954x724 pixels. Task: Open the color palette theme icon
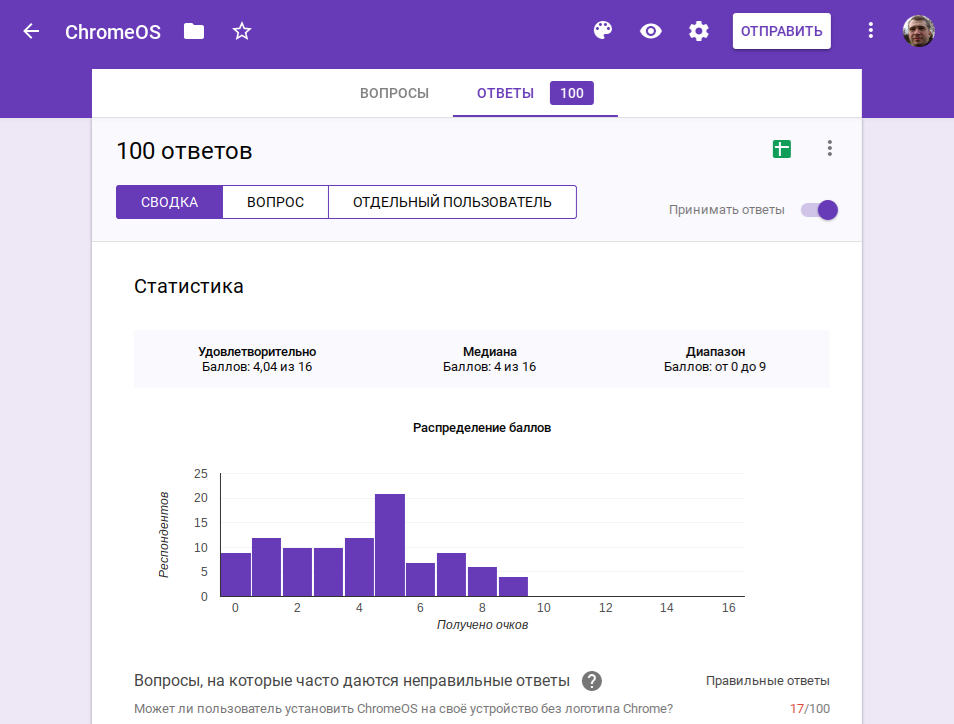pos(602,31)
